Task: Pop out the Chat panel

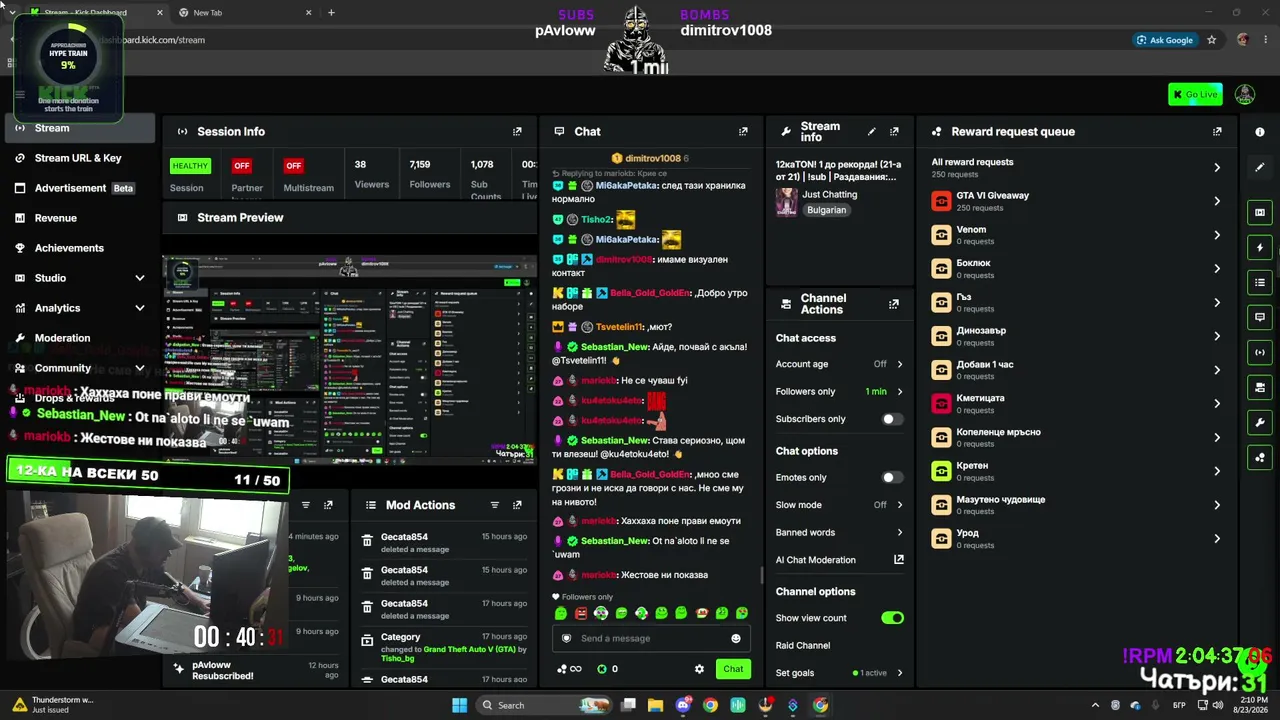Action: point(743,131)
